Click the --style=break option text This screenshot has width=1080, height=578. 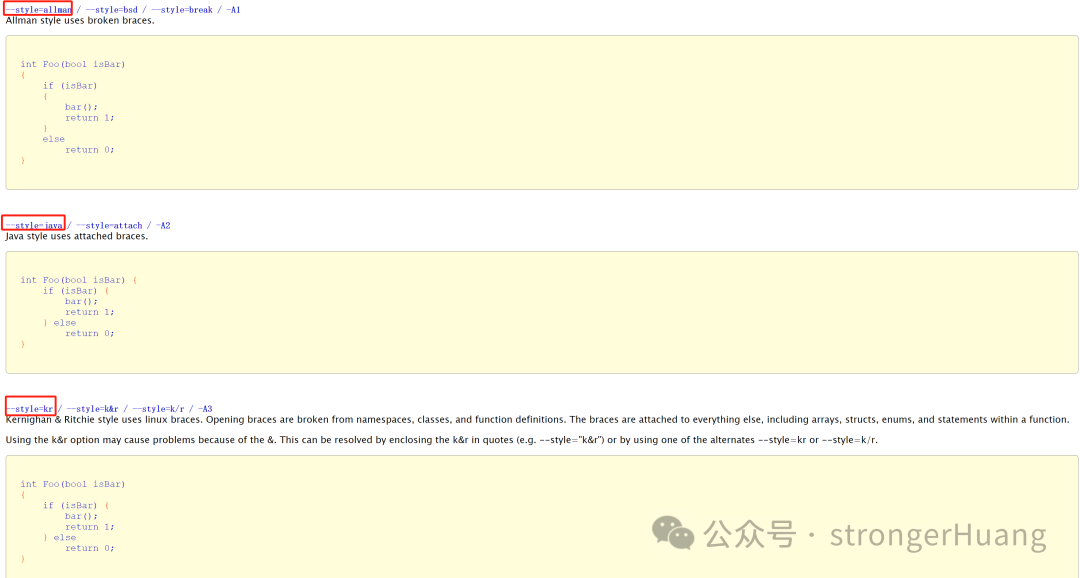[182, 10]
